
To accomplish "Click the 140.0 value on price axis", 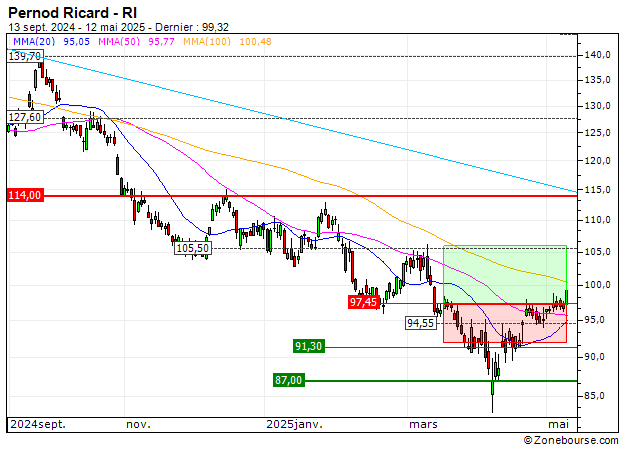I will (599, 55).
